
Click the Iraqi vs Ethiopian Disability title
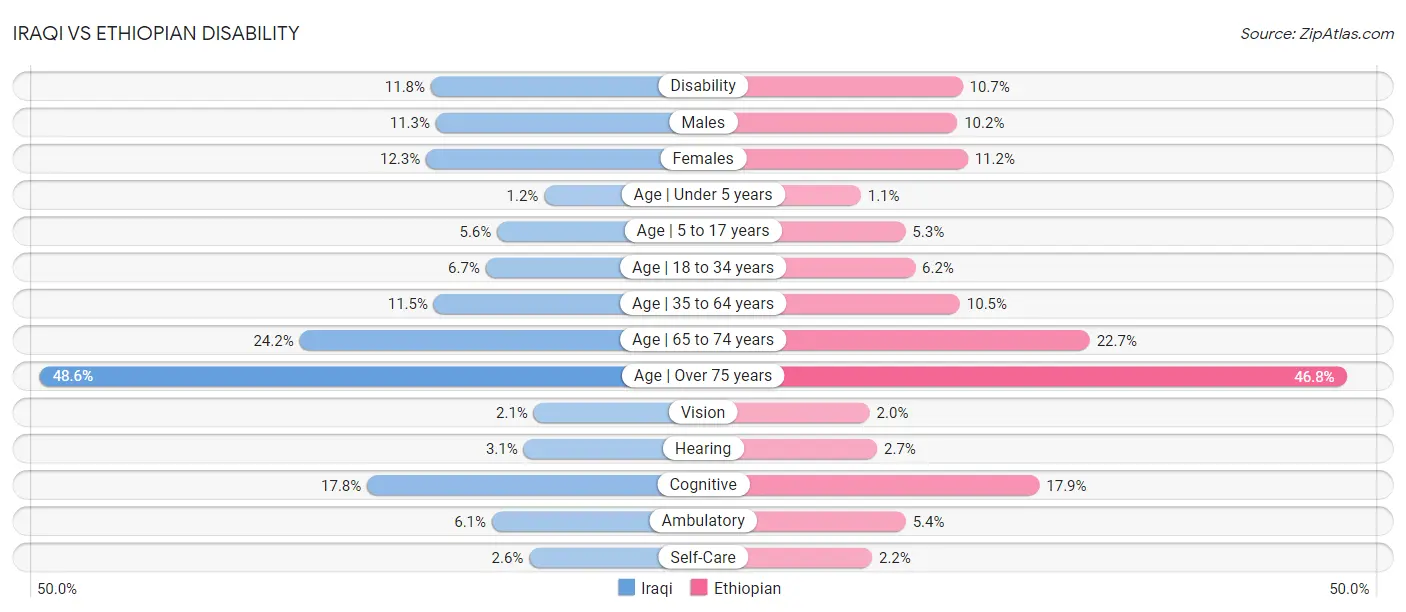click(156, 33)
